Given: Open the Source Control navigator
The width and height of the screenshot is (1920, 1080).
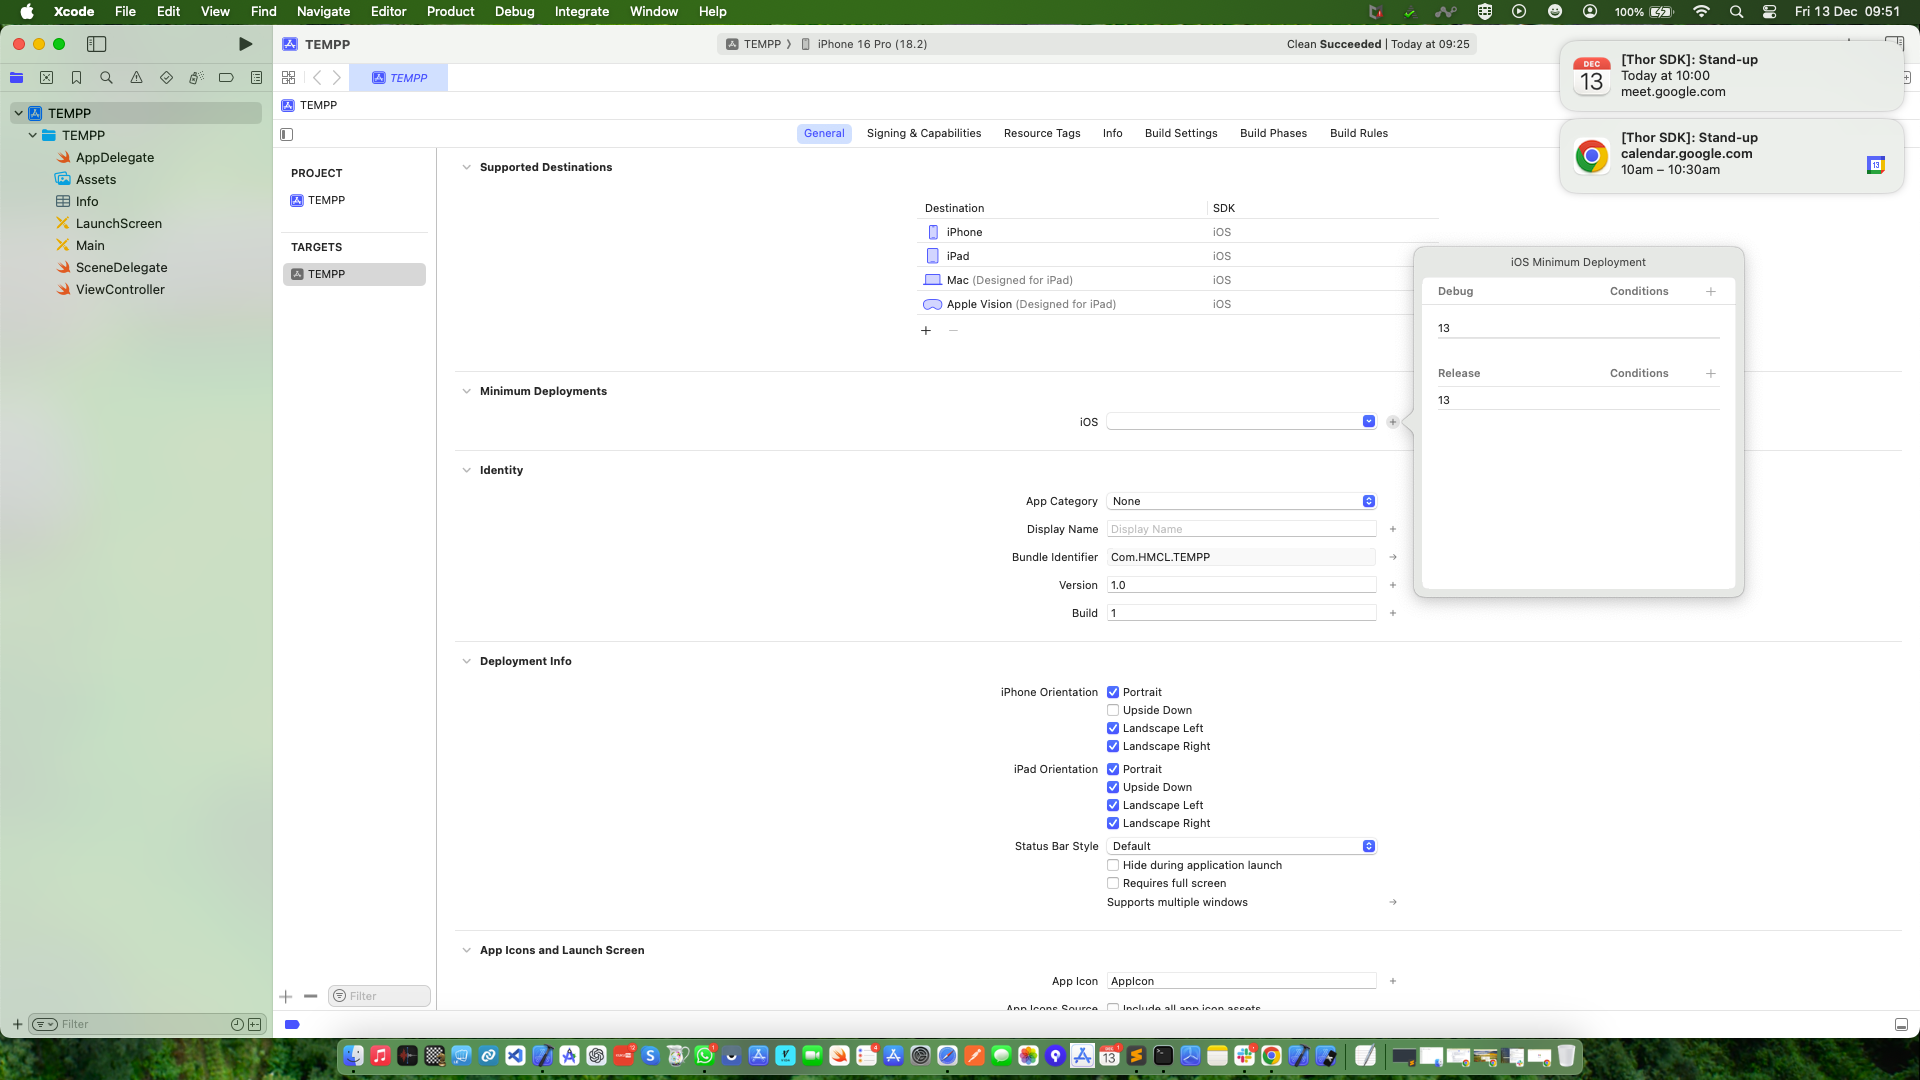Looking at the screenshot, I should pos(46,77).
